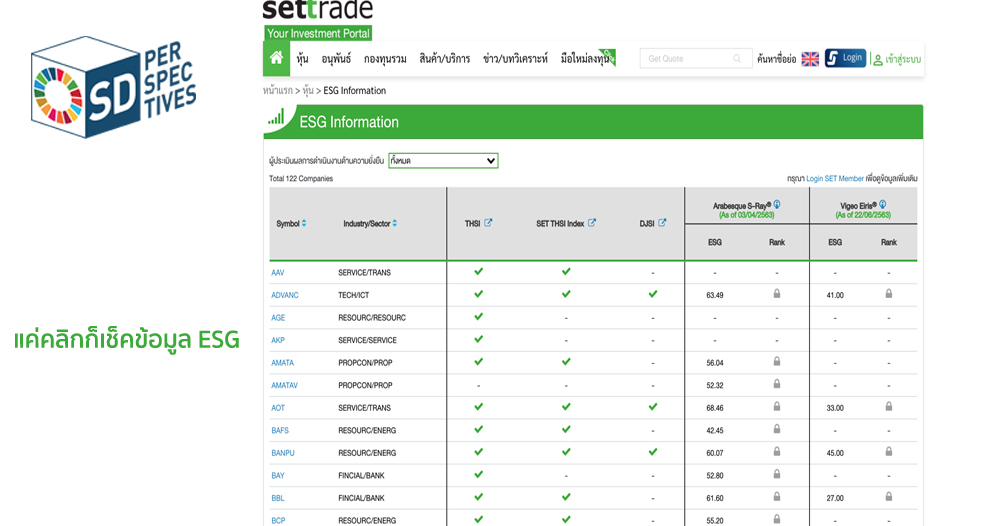Click AOT Vigeo rank lock icon

point(889,406)
